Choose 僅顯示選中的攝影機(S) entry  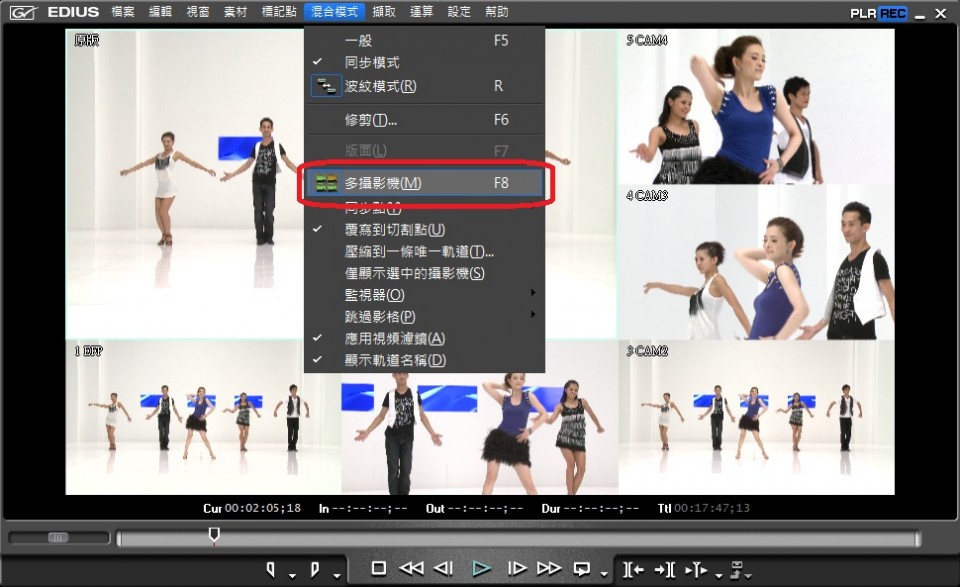pyautogui.click(x=424, y=273)
